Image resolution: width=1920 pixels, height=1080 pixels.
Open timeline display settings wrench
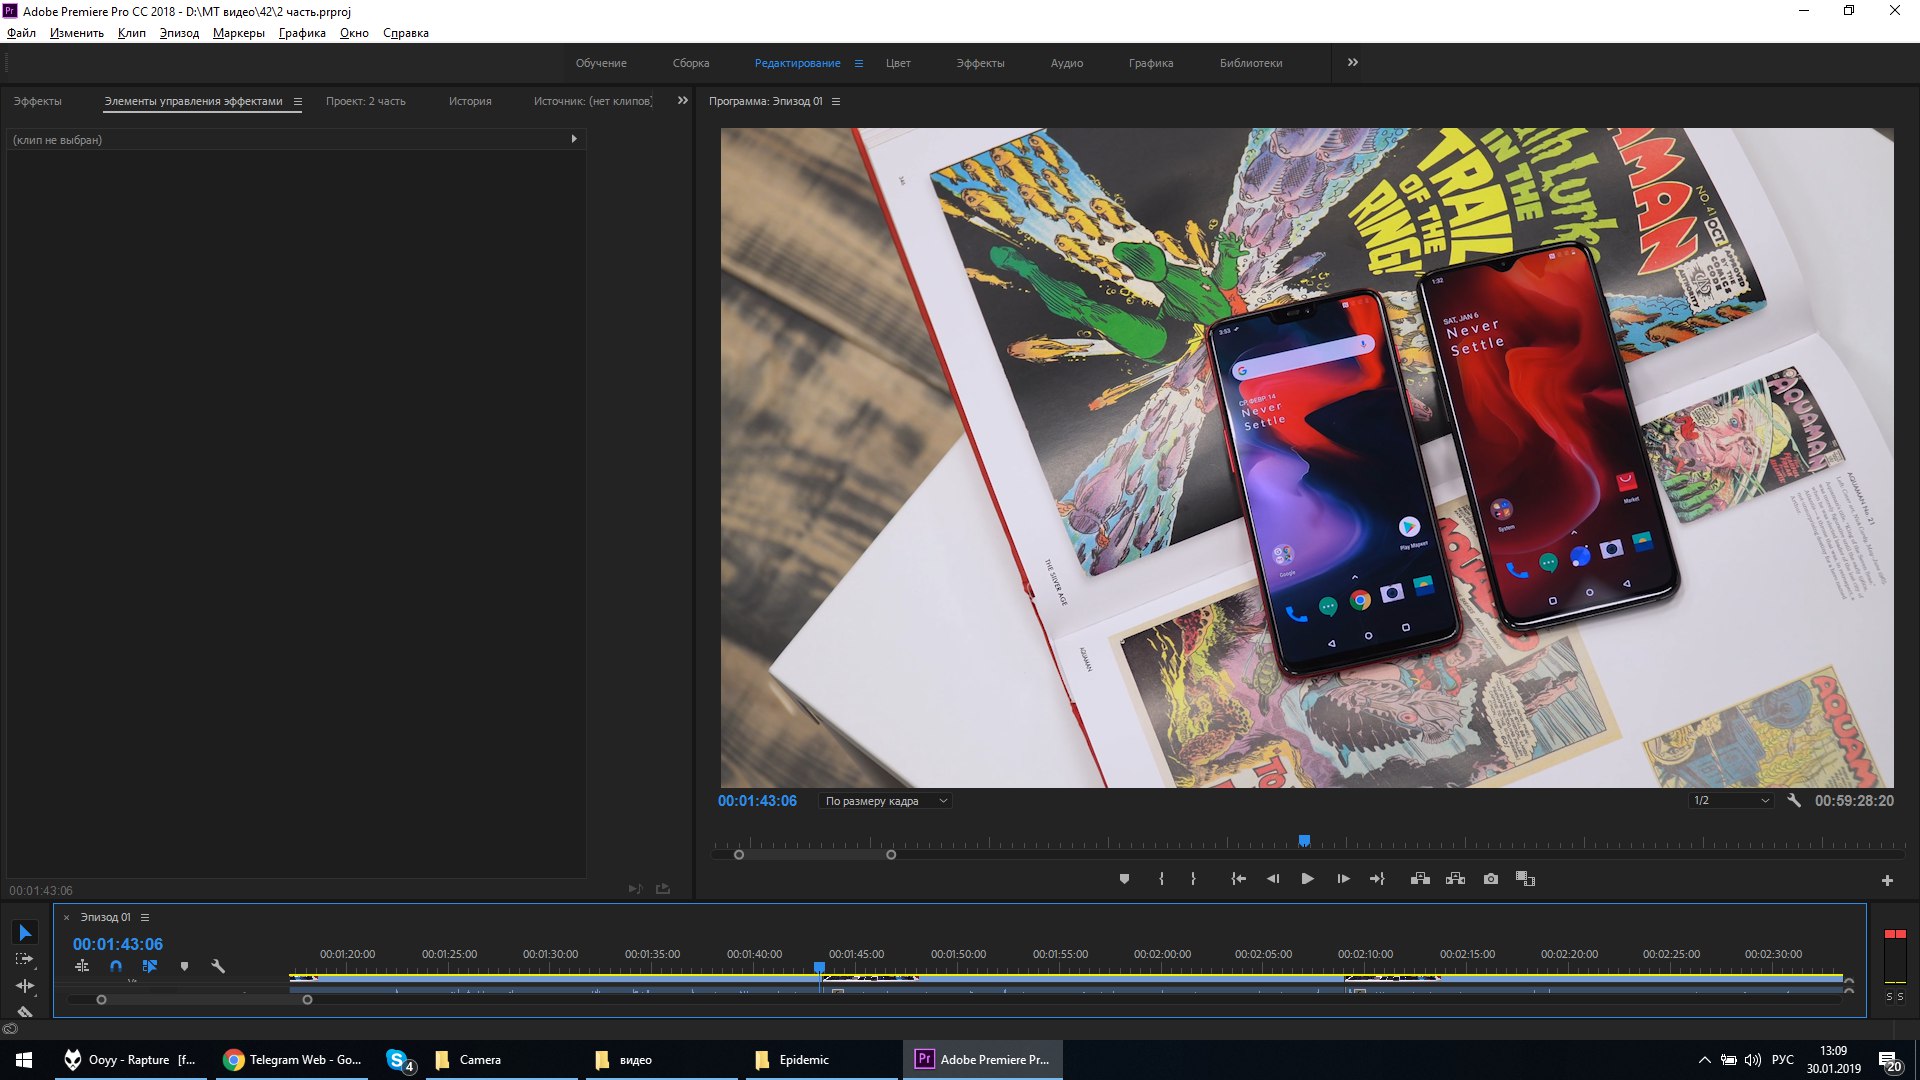coord(218,966)
